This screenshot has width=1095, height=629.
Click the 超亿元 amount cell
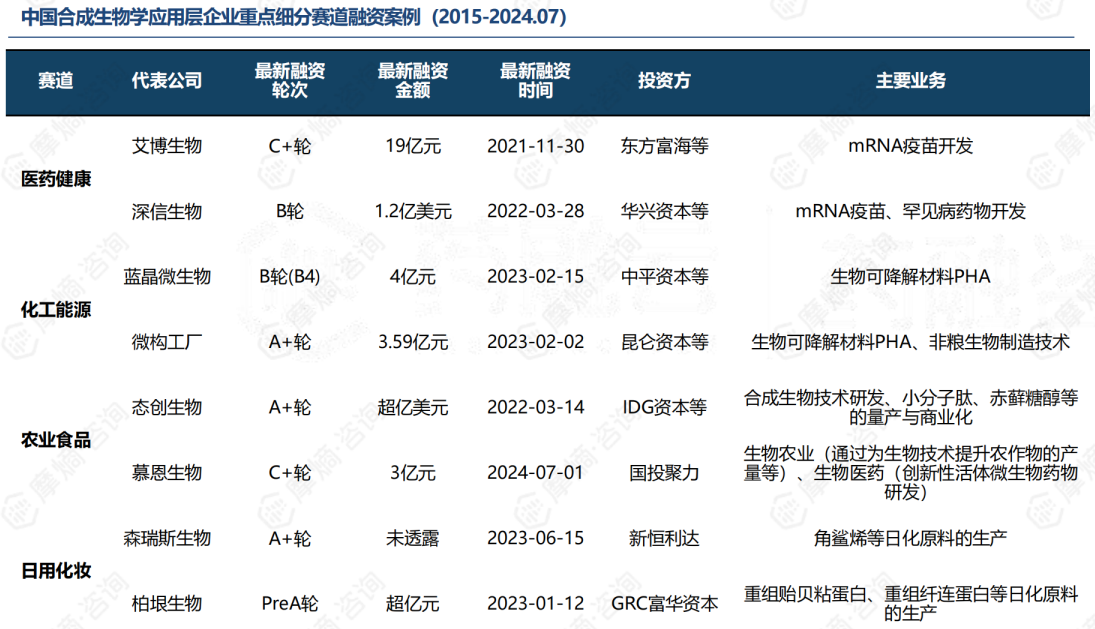click(413, 603)
